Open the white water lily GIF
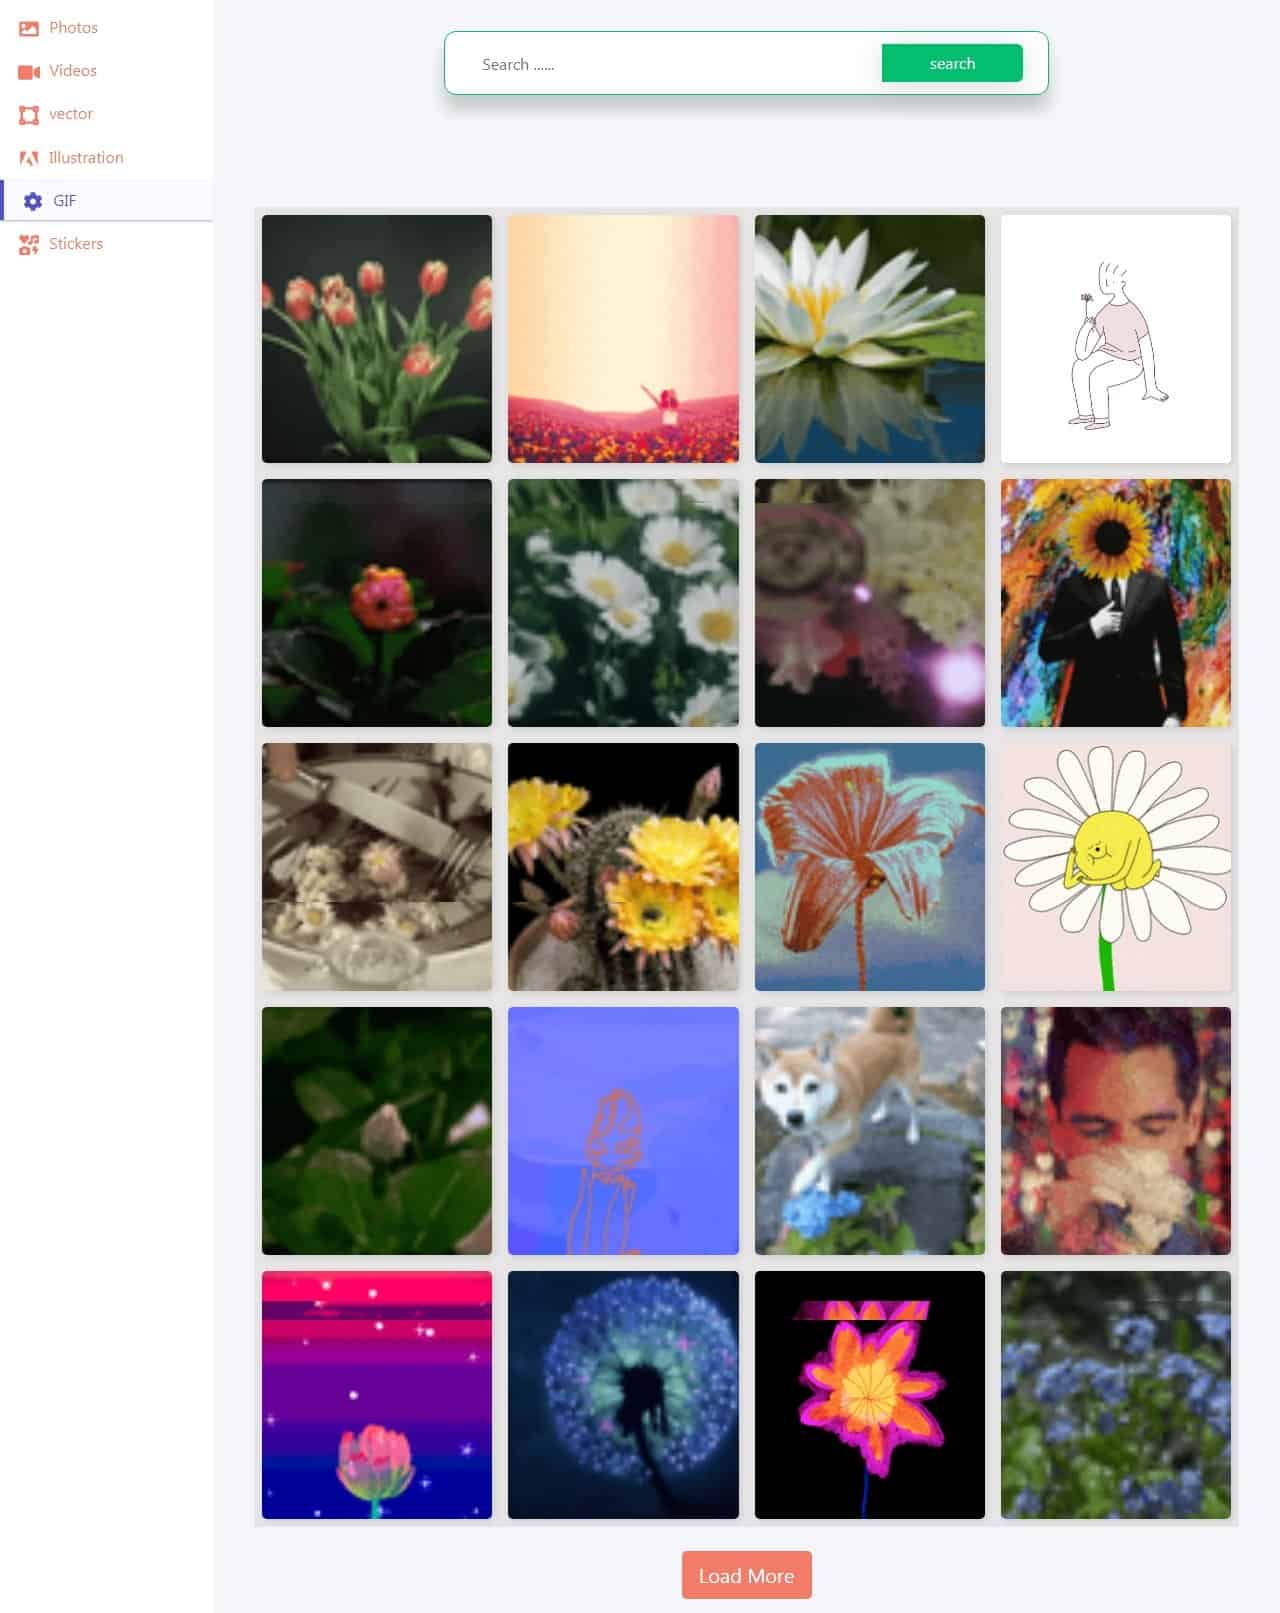1280x1613 pixels. [869, 339]
